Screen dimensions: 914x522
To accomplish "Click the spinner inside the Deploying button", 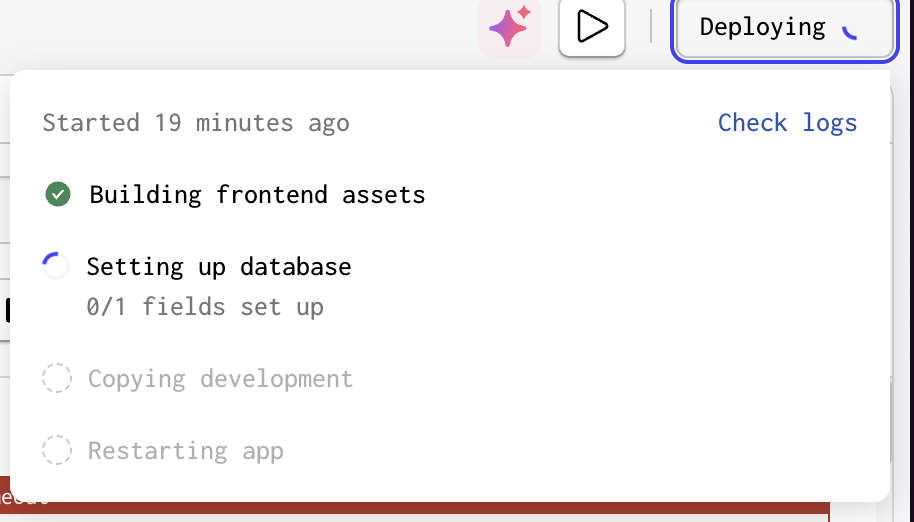I will pos(850,29).
